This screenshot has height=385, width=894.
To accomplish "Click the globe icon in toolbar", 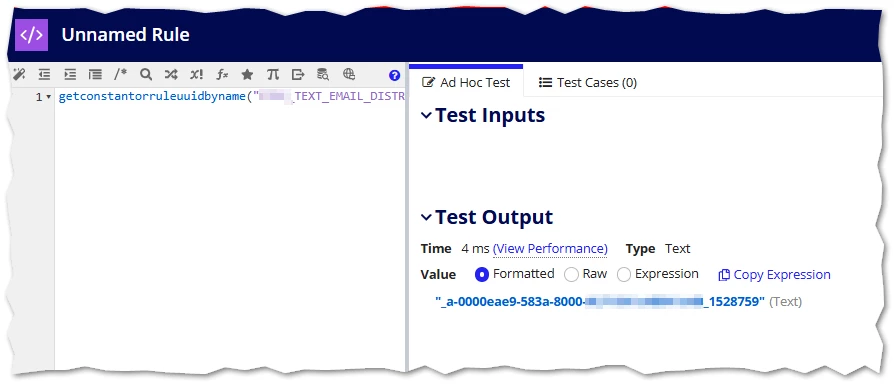I will tap(349, 74).
